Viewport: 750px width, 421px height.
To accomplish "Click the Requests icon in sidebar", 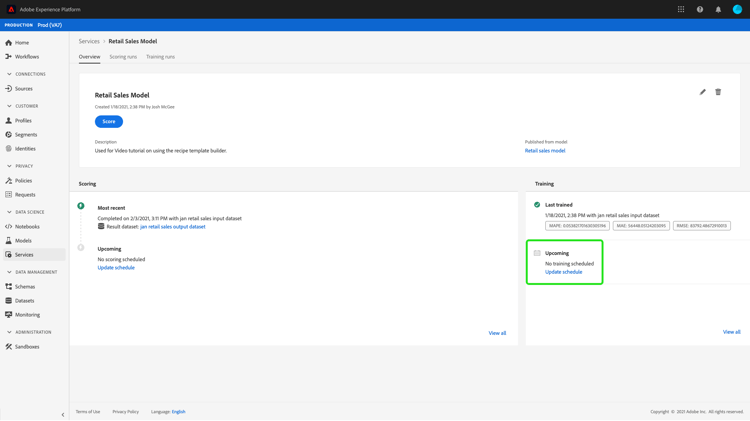I will 9,194.
